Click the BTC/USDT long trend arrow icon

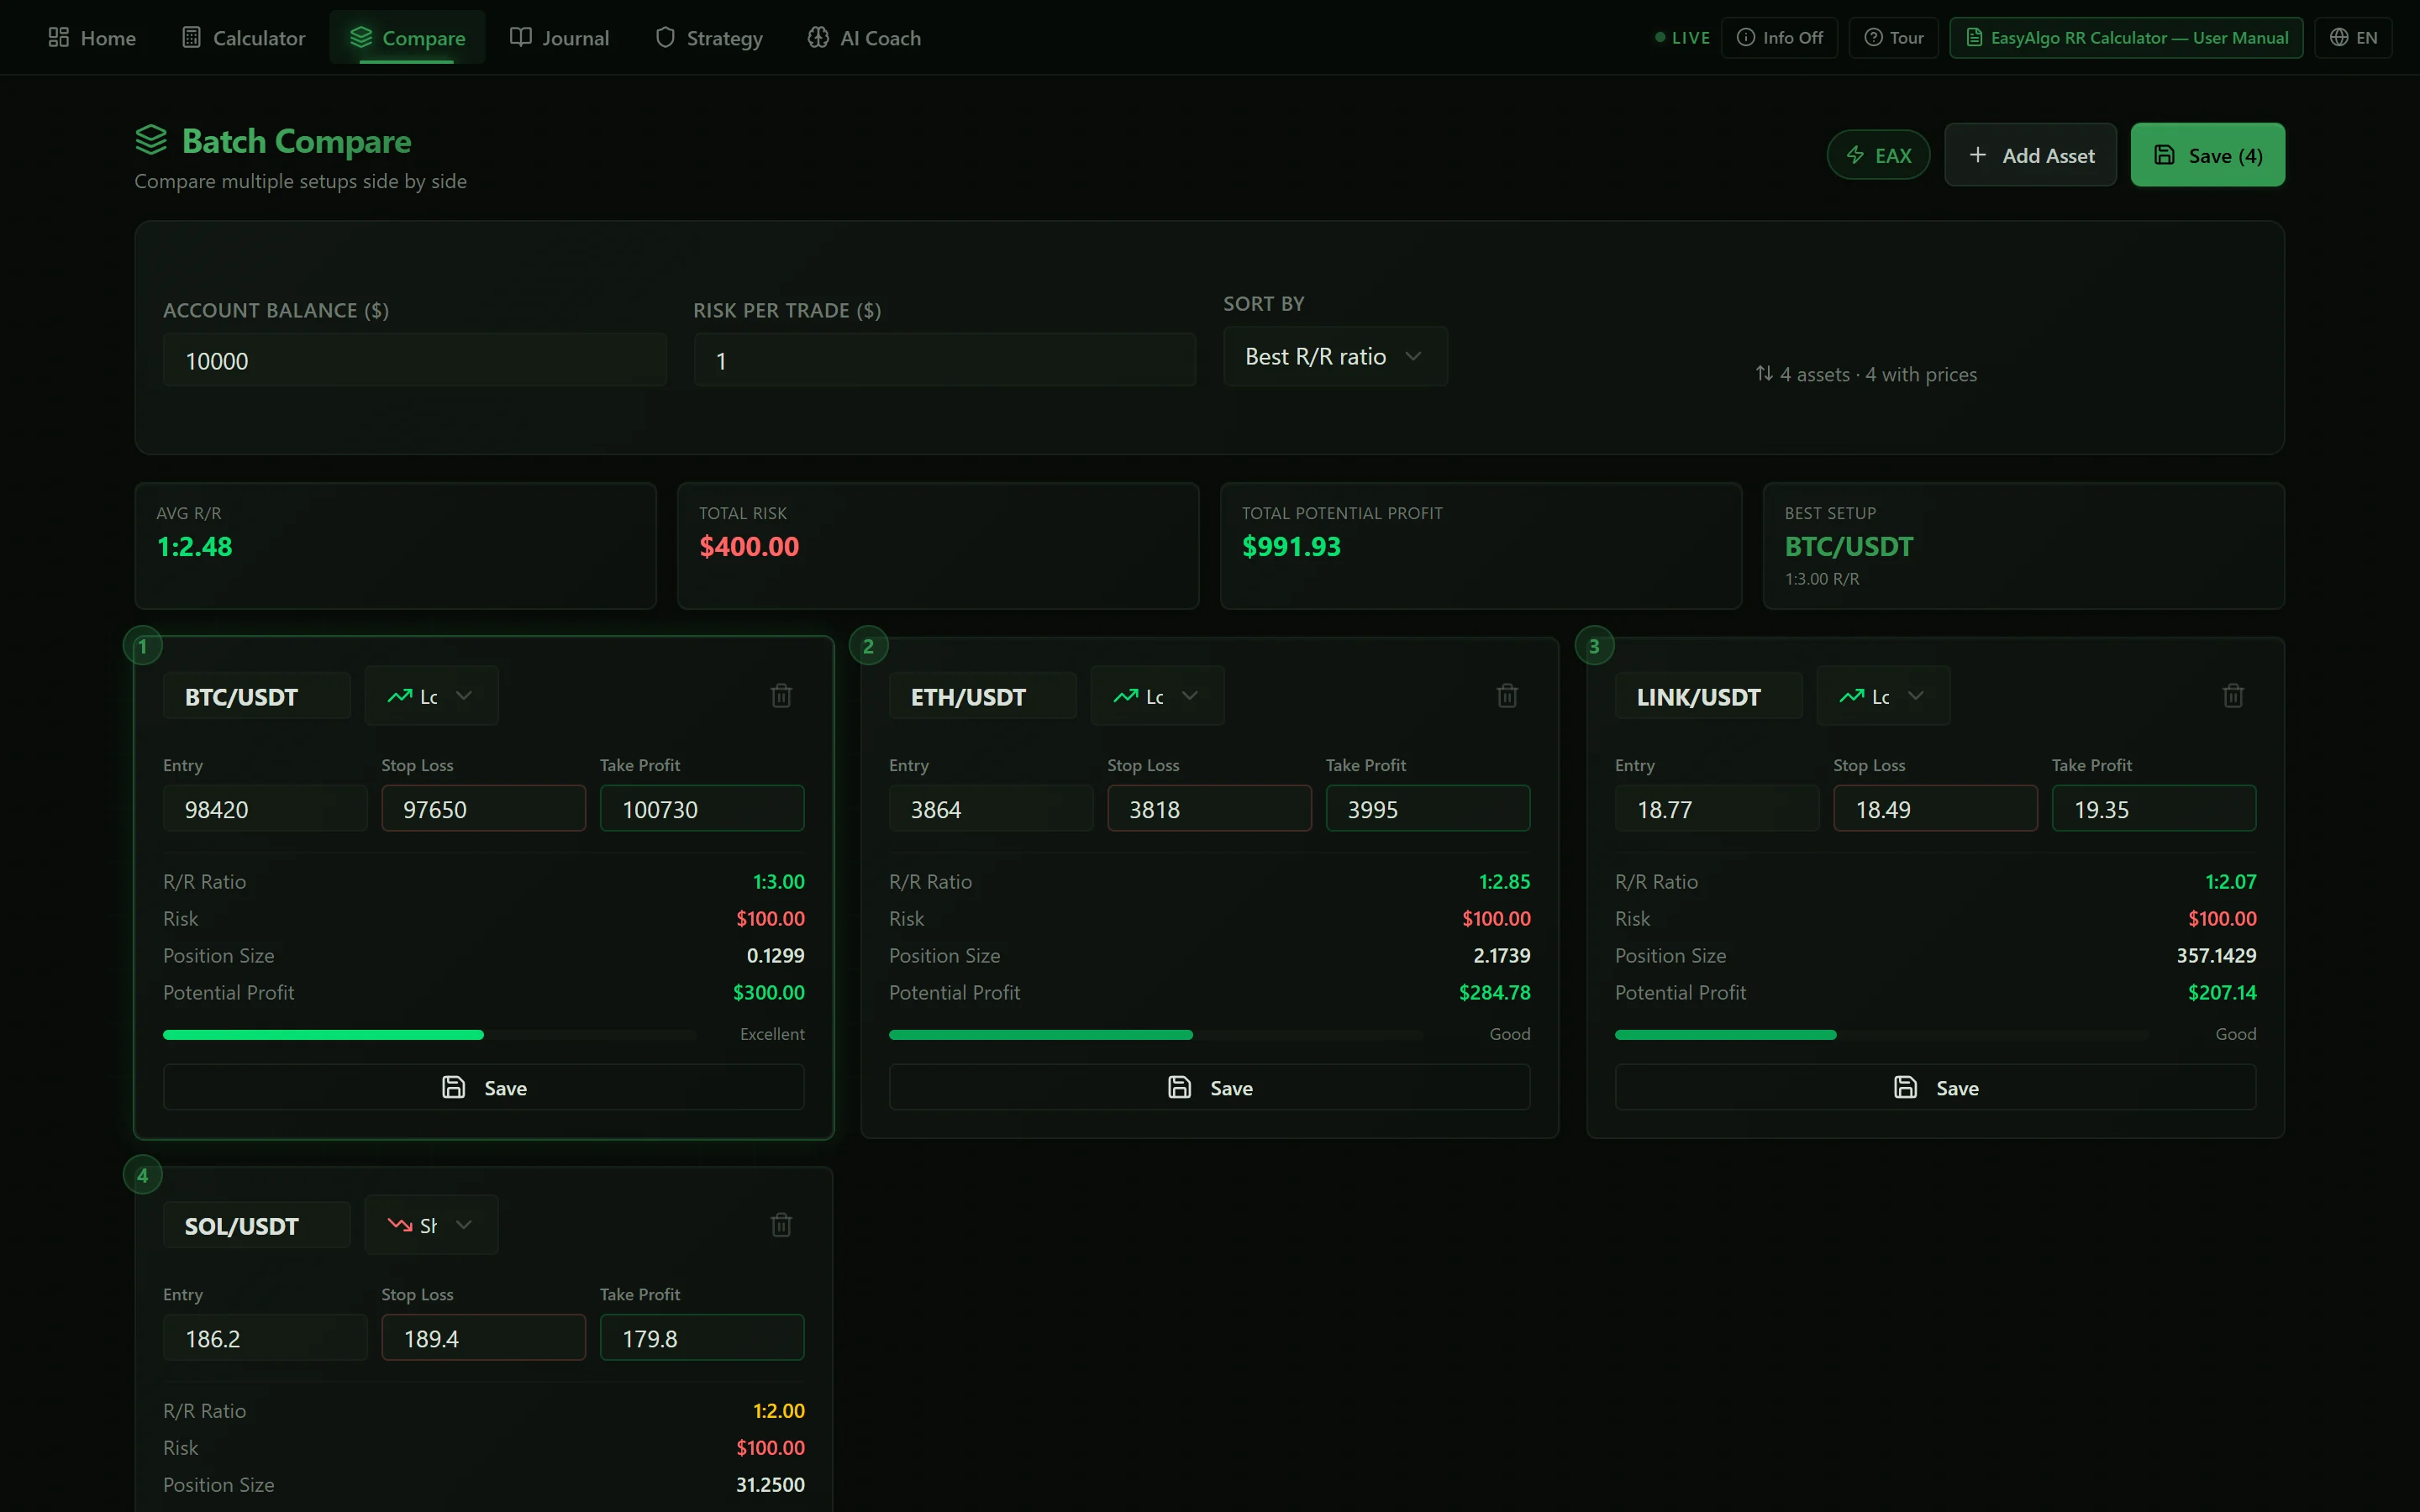400,696
